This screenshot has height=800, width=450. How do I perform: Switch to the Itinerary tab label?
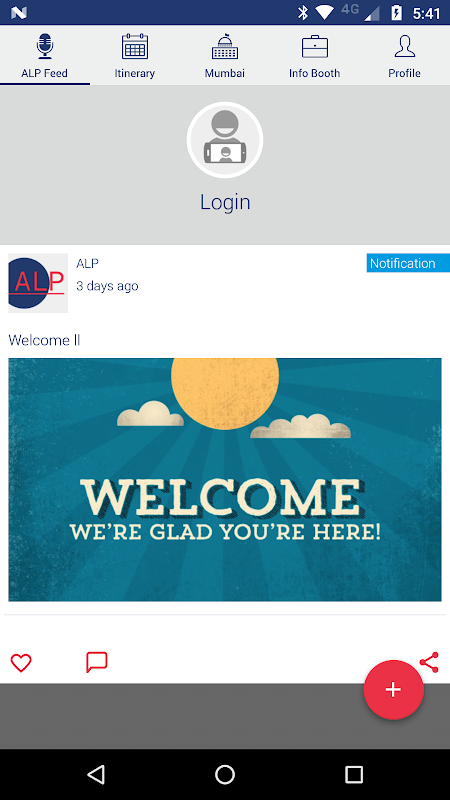(135, 73)
